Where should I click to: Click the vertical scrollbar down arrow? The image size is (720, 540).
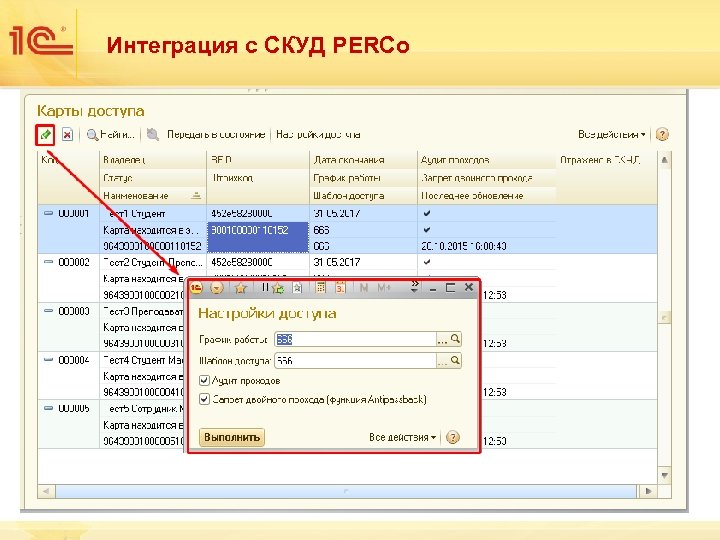(x=664, y=474)
